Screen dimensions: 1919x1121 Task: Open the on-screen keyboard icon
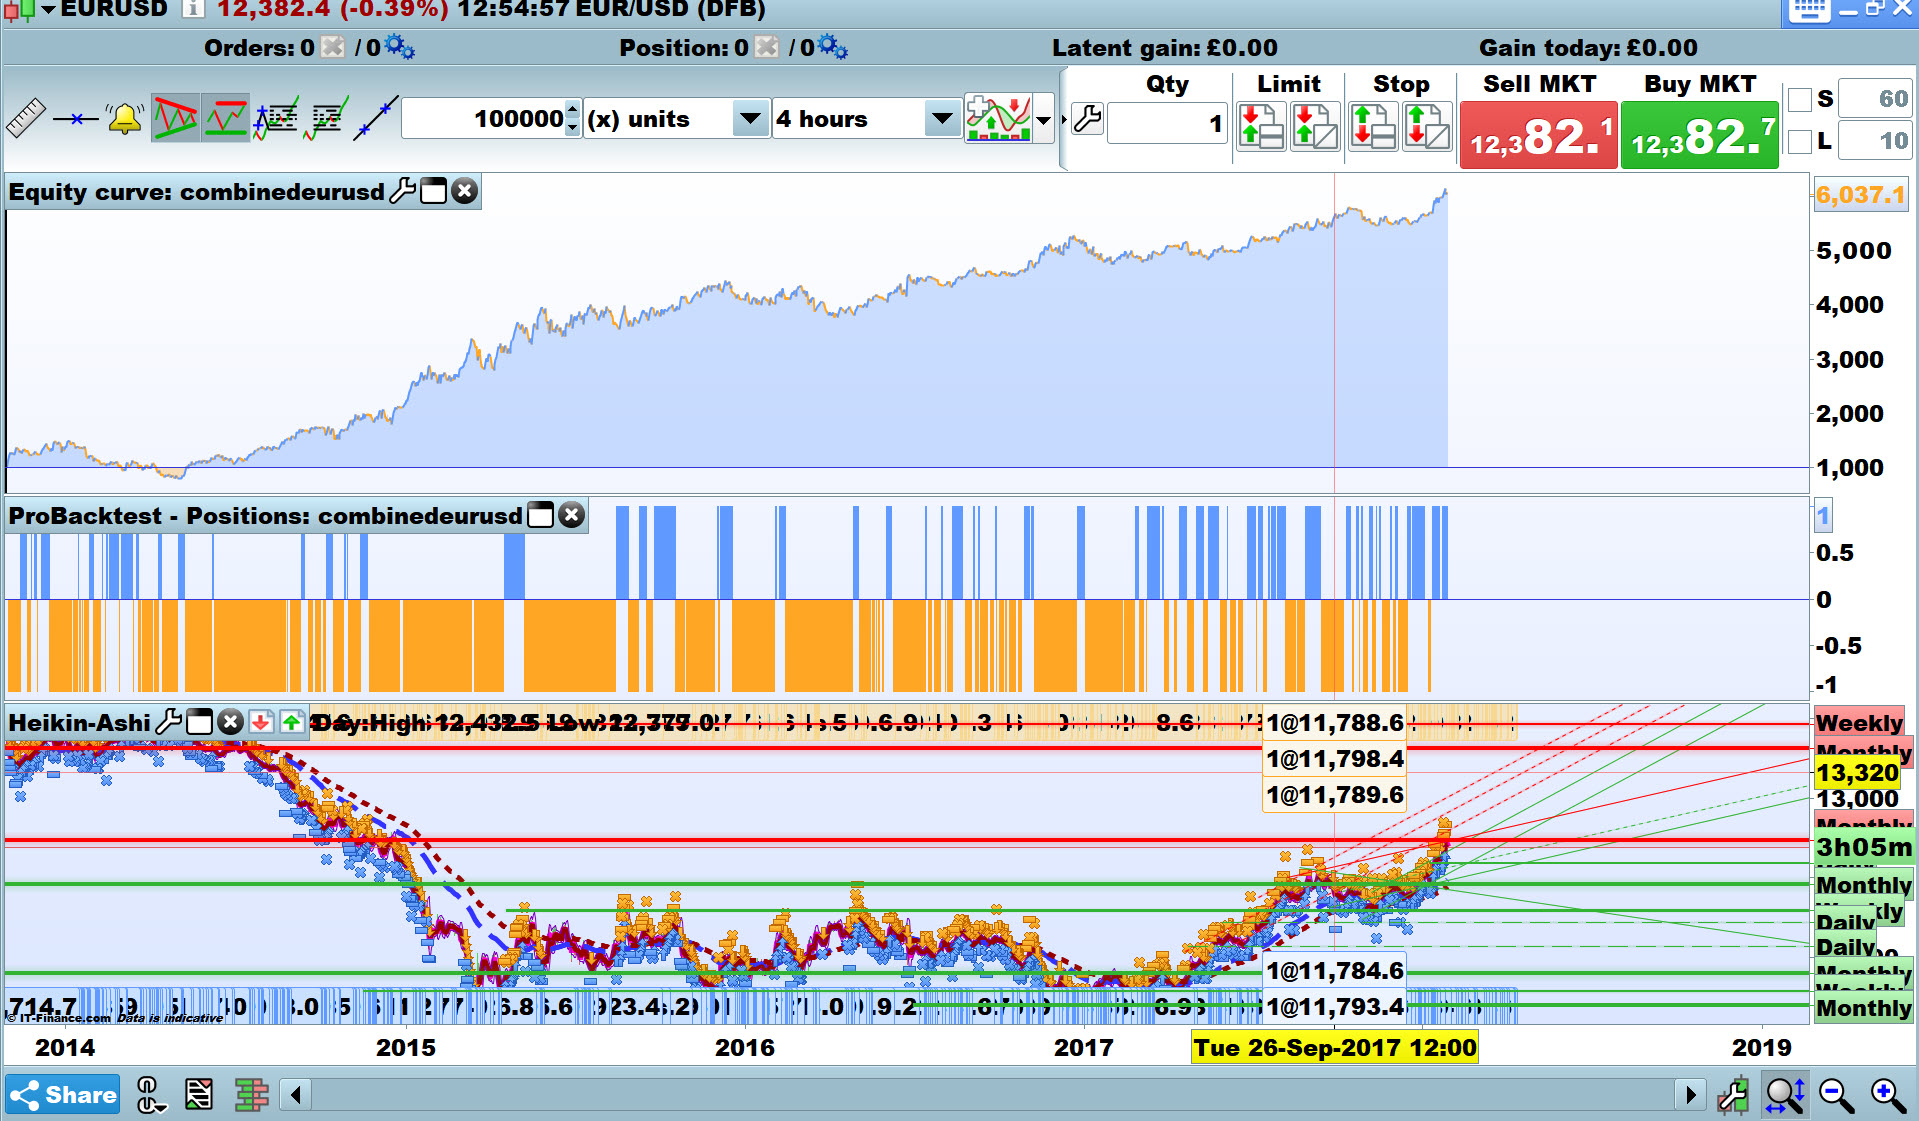click(x=1809, y=10)
